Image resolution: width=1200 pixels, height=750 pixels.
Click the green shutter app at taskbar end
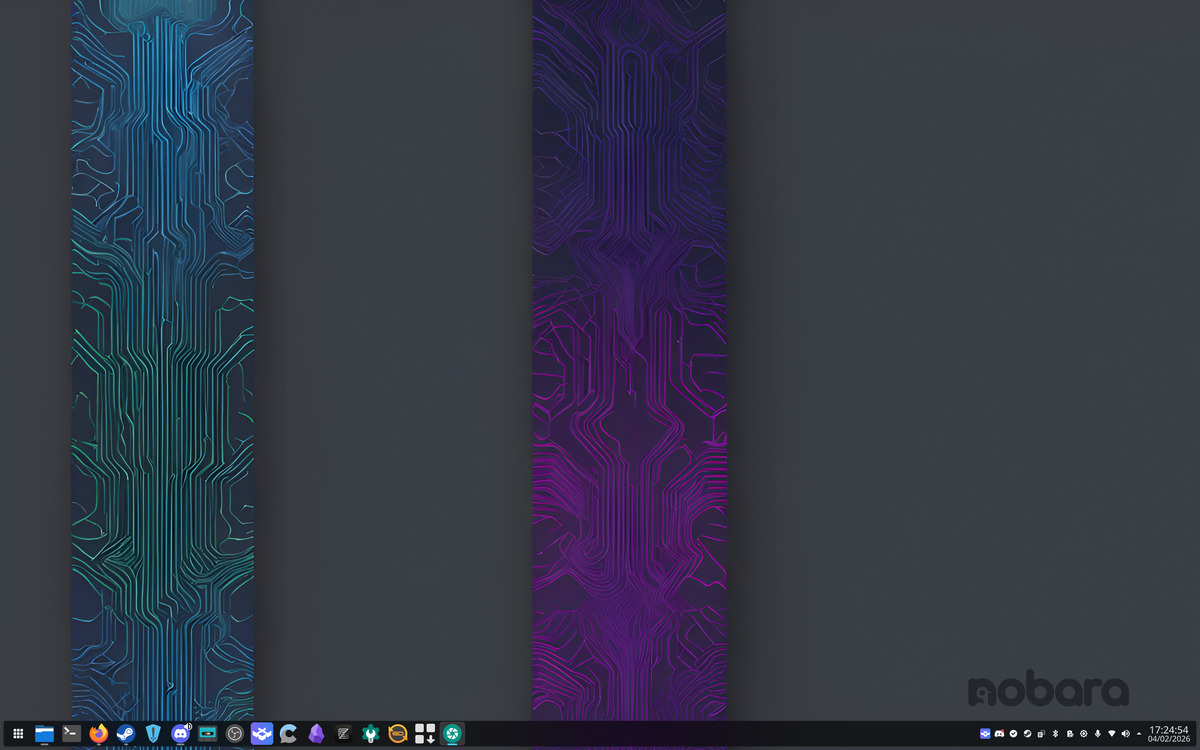click(x=452, y=733)
